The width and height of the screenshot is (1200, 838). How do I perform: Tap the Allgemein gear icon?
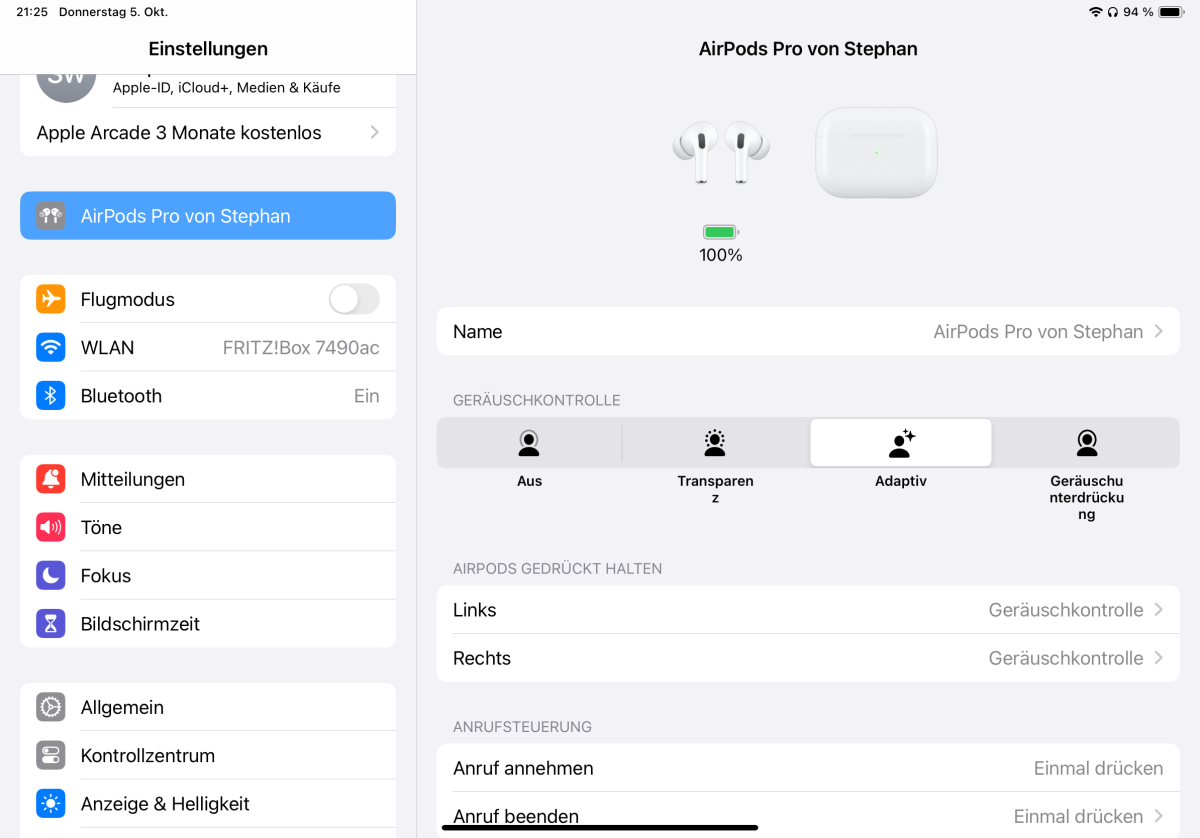[x=51, y=707]
